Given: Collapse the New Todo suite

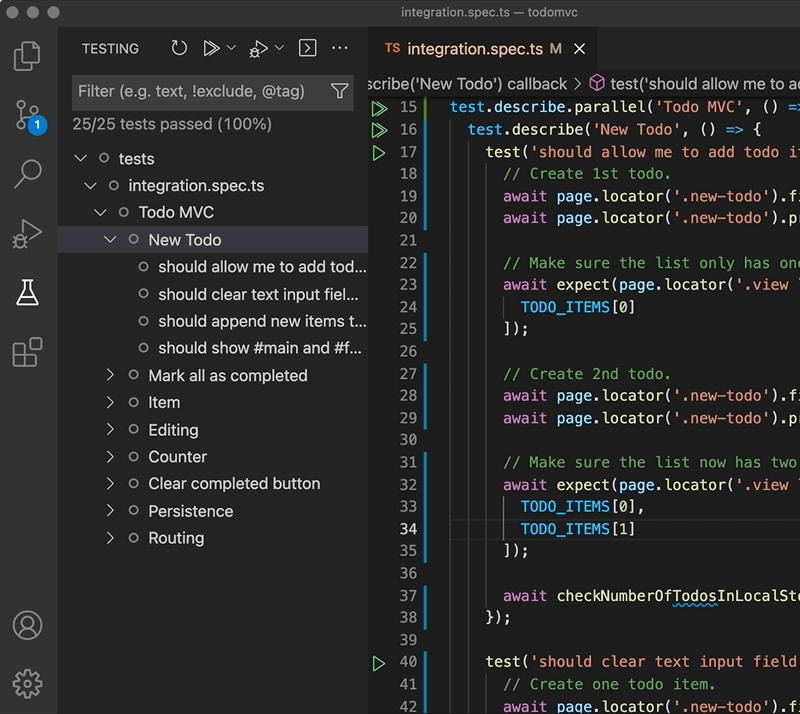Looking at the screenshot, I should pyautogui.click(x=110, y=239).
